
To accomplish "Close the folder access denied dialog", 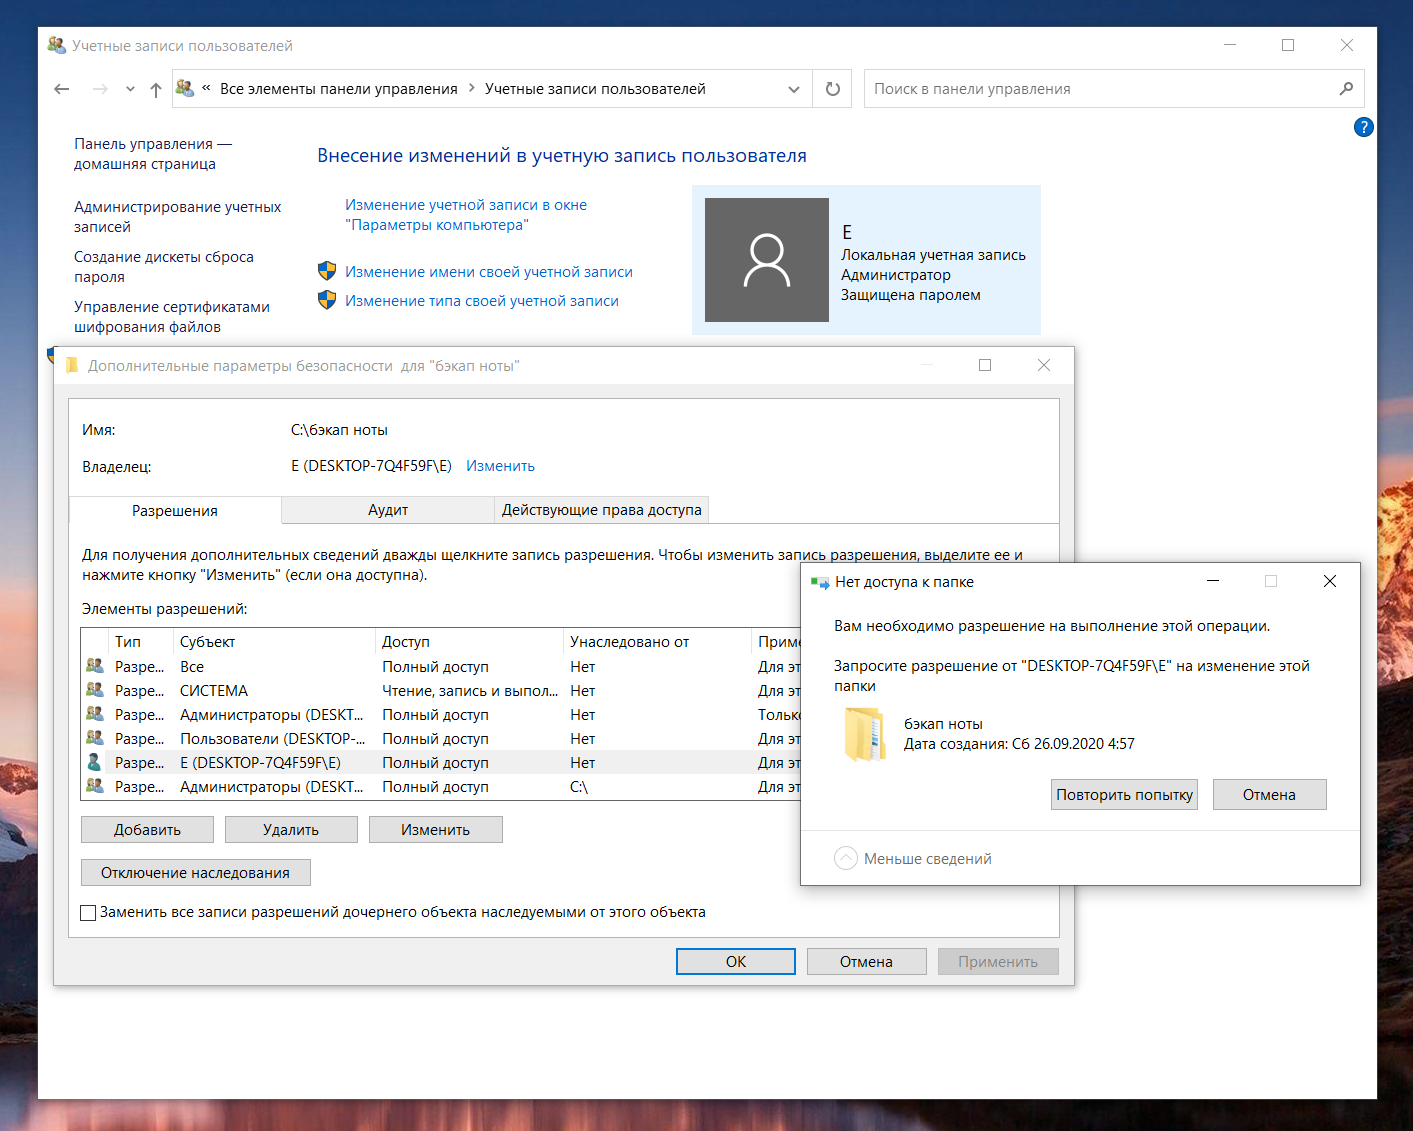I will pyautogui.click(x=1330, y=581).
